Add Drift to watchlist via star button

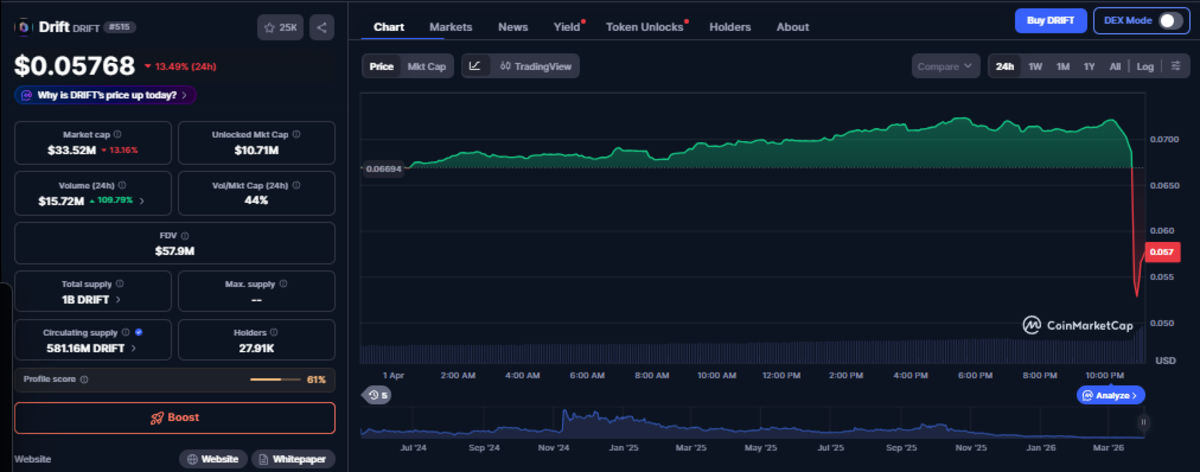[x=279, y=27]
